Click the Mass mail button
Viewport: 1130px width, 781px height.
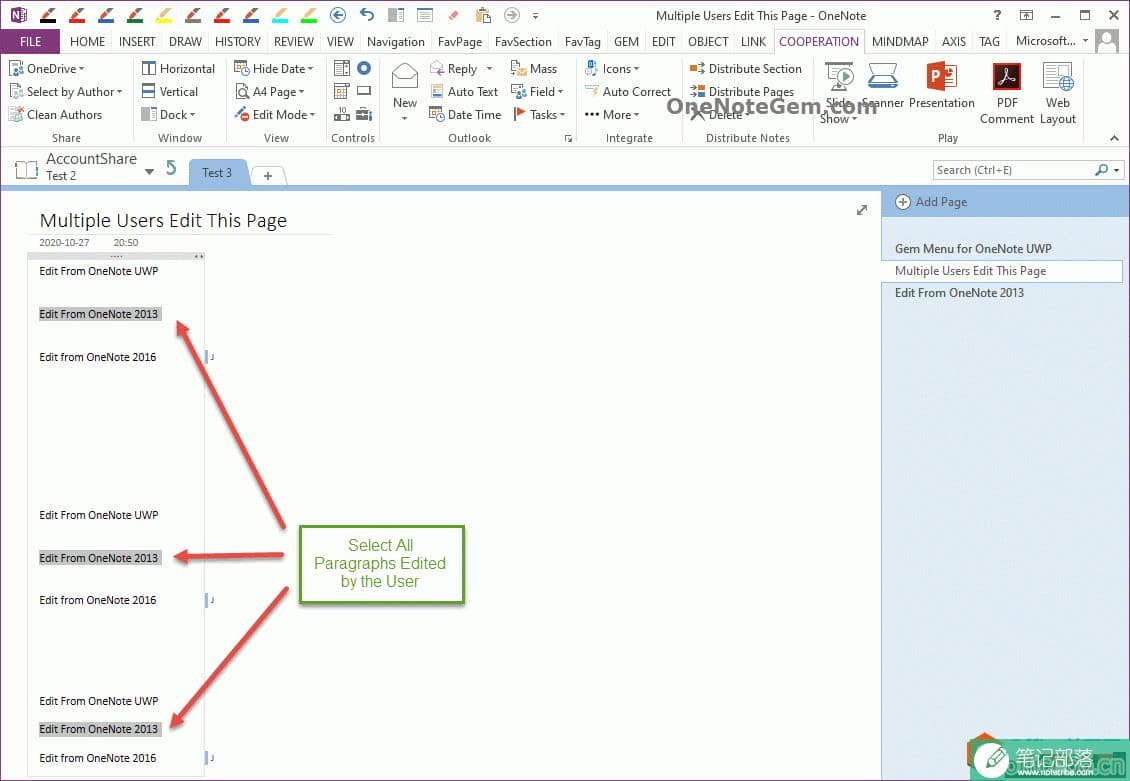point(534,68)
